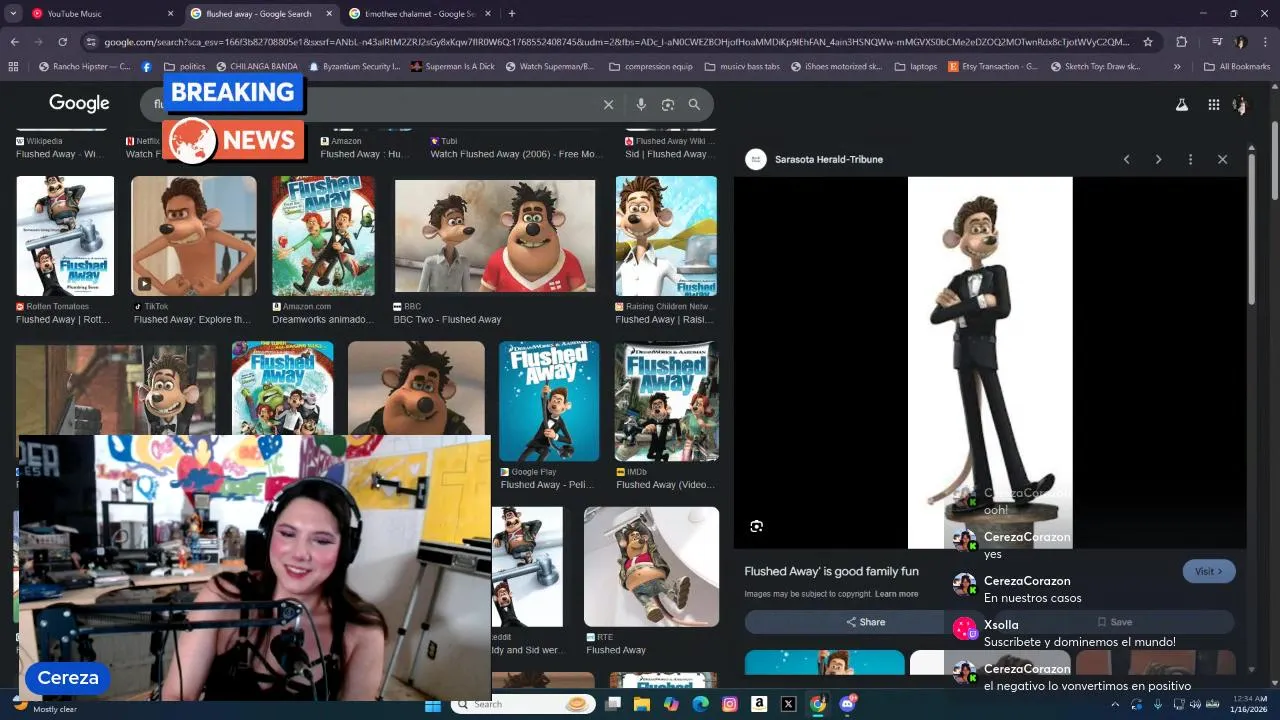Screen dimensions: 1280x720
Task: Open Google Lens image search
Action: 668,104
